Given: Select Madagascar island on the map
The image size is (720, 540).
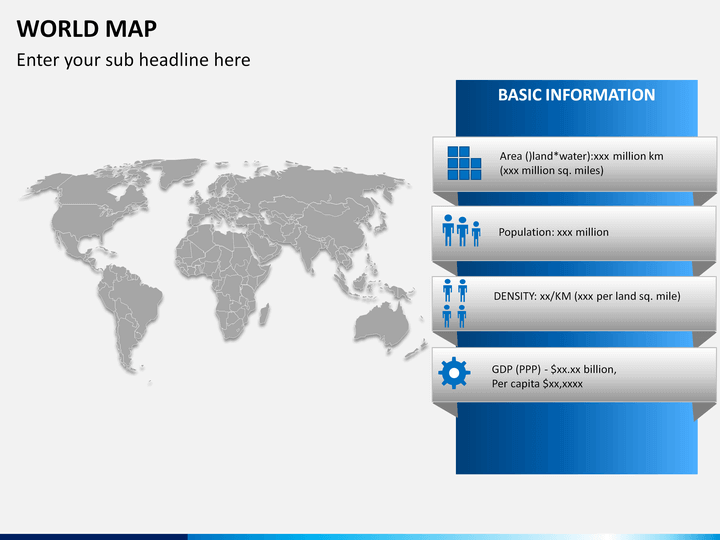Looking at the screenshot, I should pyautogui.click(x=264, y=315).
